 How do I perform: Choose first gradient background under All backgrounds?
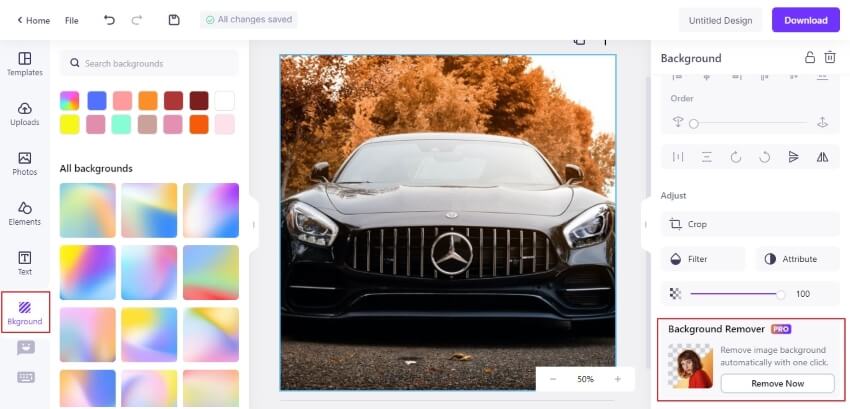88,210
